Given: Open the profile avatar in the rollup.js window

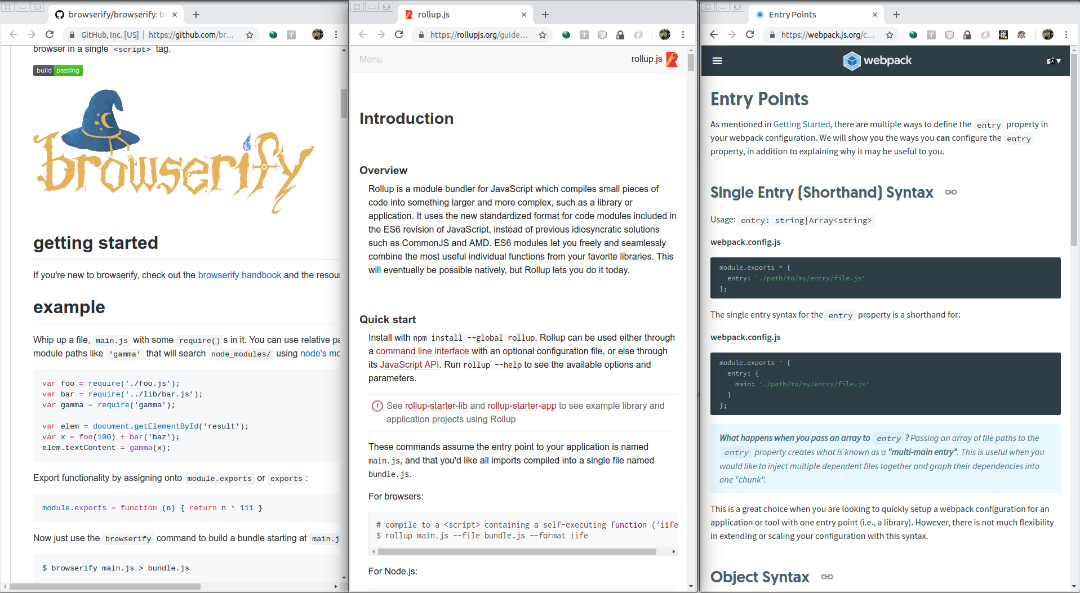Looking at the screenshot, I should (665, 34).
